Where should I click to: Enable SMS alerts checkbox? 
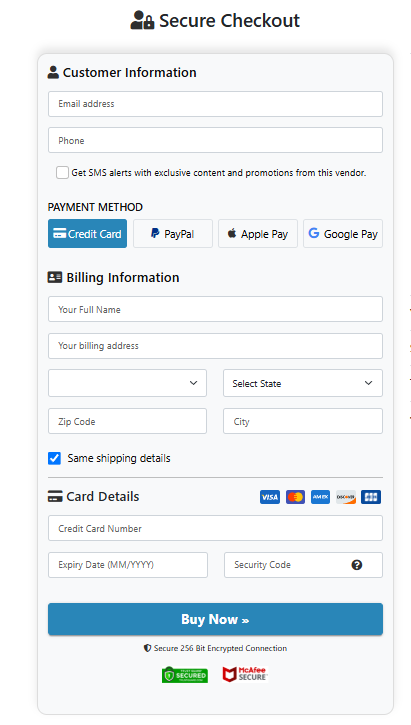(62, 172)
